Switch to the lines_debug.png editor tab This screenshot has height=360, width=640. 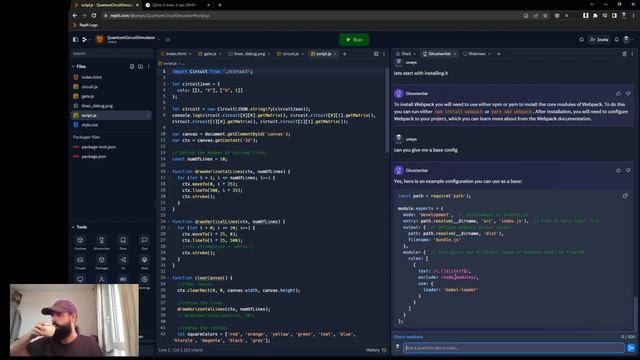point(249,54)
